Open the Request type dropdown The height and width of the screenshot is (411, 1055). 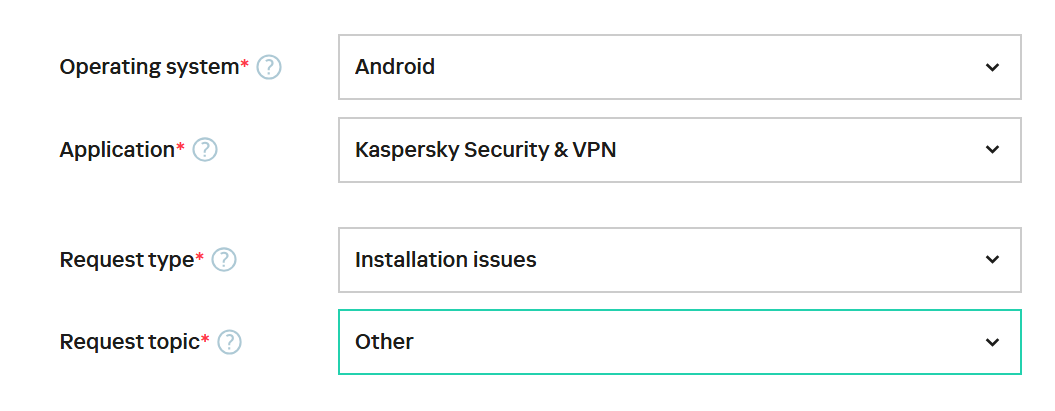click(x=679, y=260)
